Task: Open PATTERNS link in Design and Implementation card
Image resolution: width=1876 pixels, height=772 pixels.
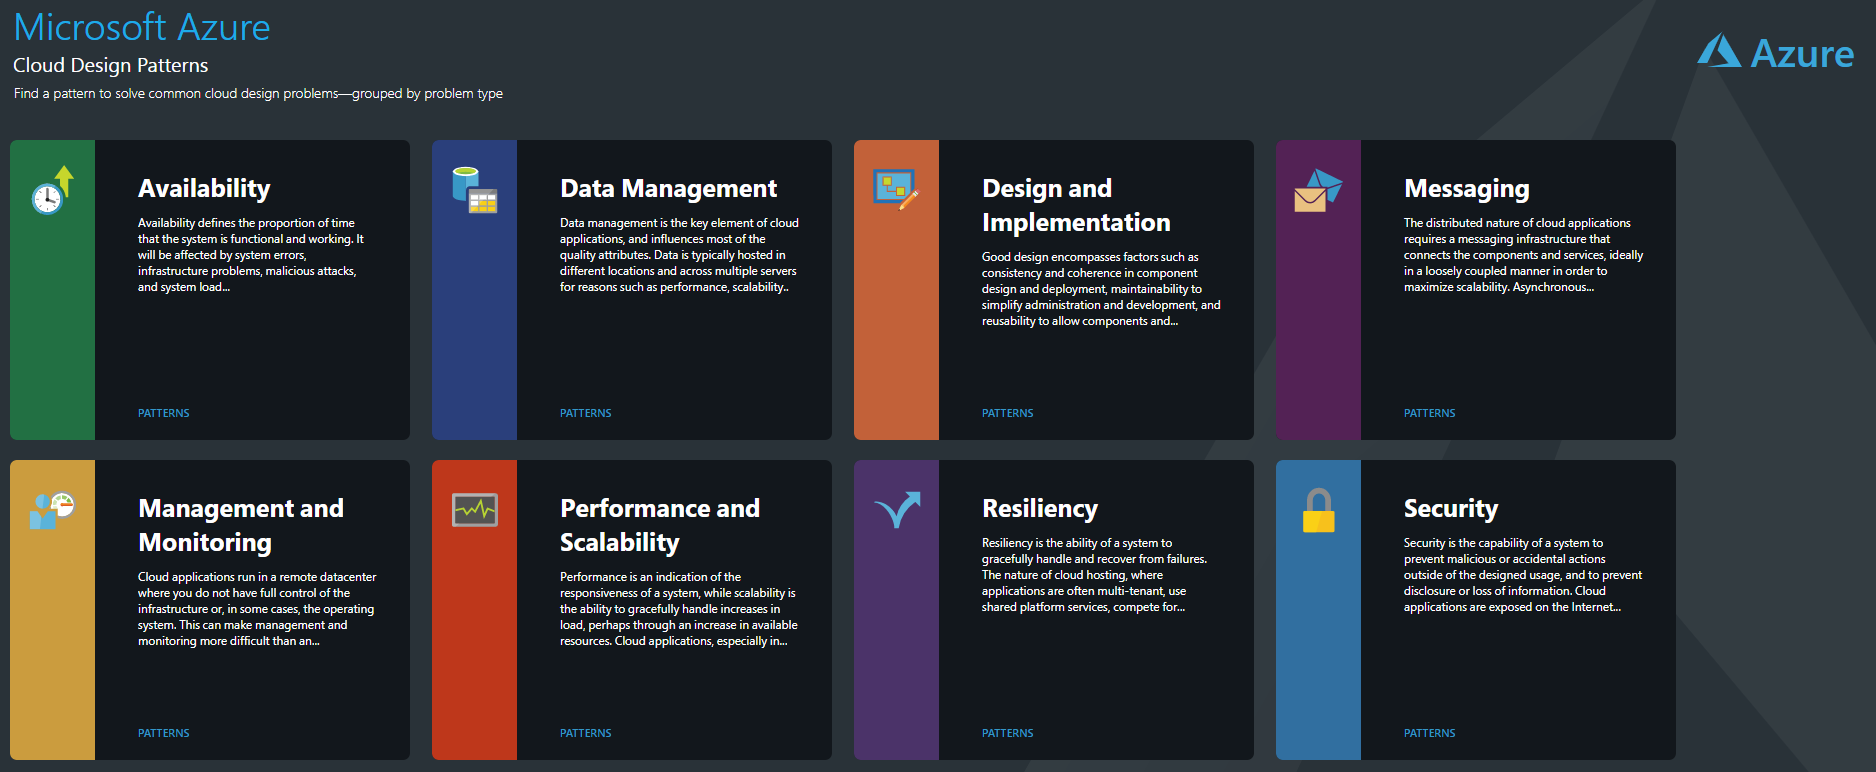Action: 1008,413
